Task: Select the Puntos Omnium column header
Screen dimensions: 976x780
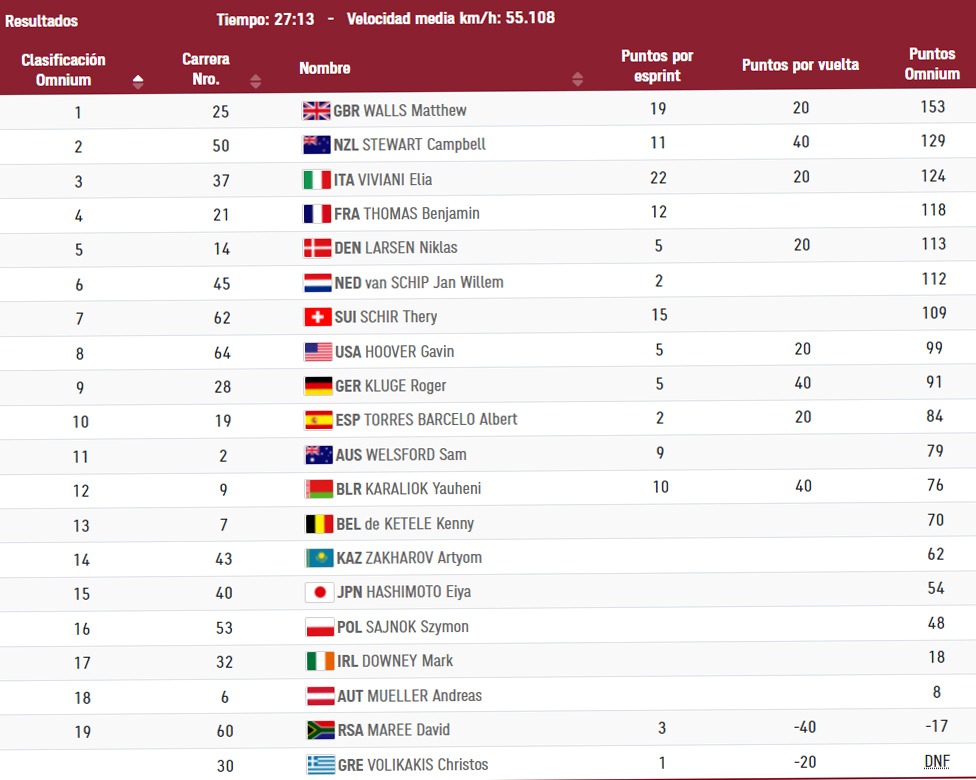Action: click(x=932, y=64)
